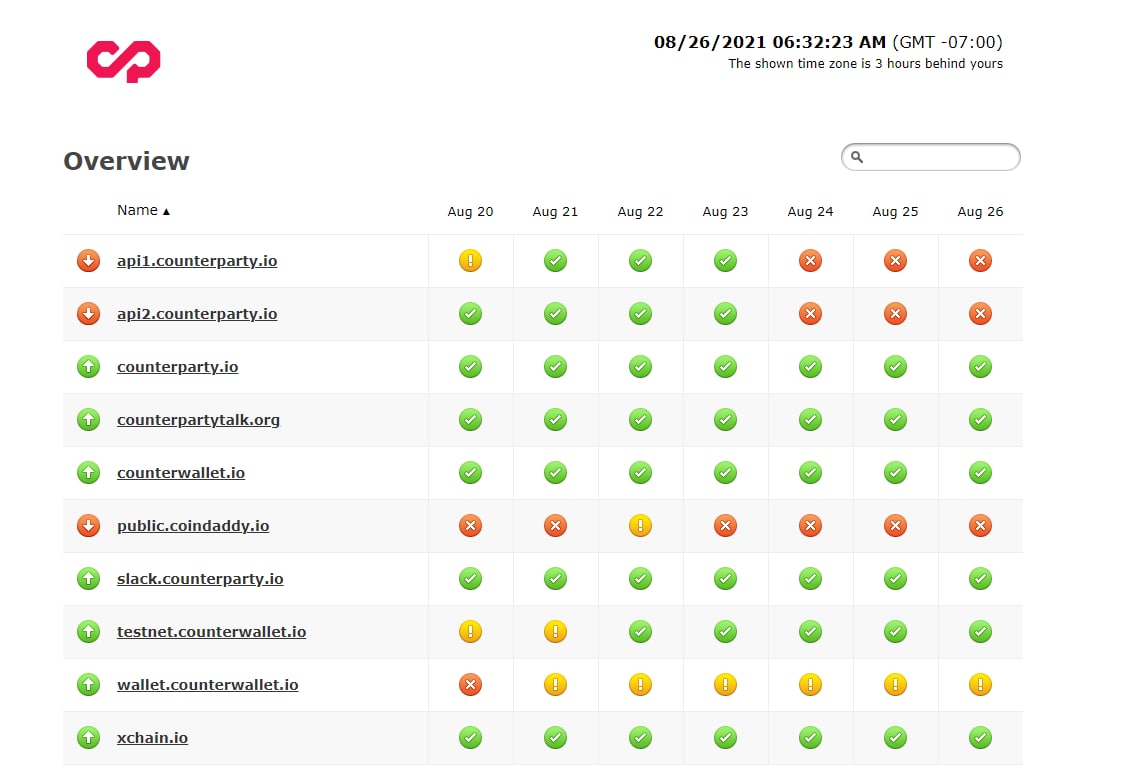Open counterpartytalk.org link

[x=199, y=420]
